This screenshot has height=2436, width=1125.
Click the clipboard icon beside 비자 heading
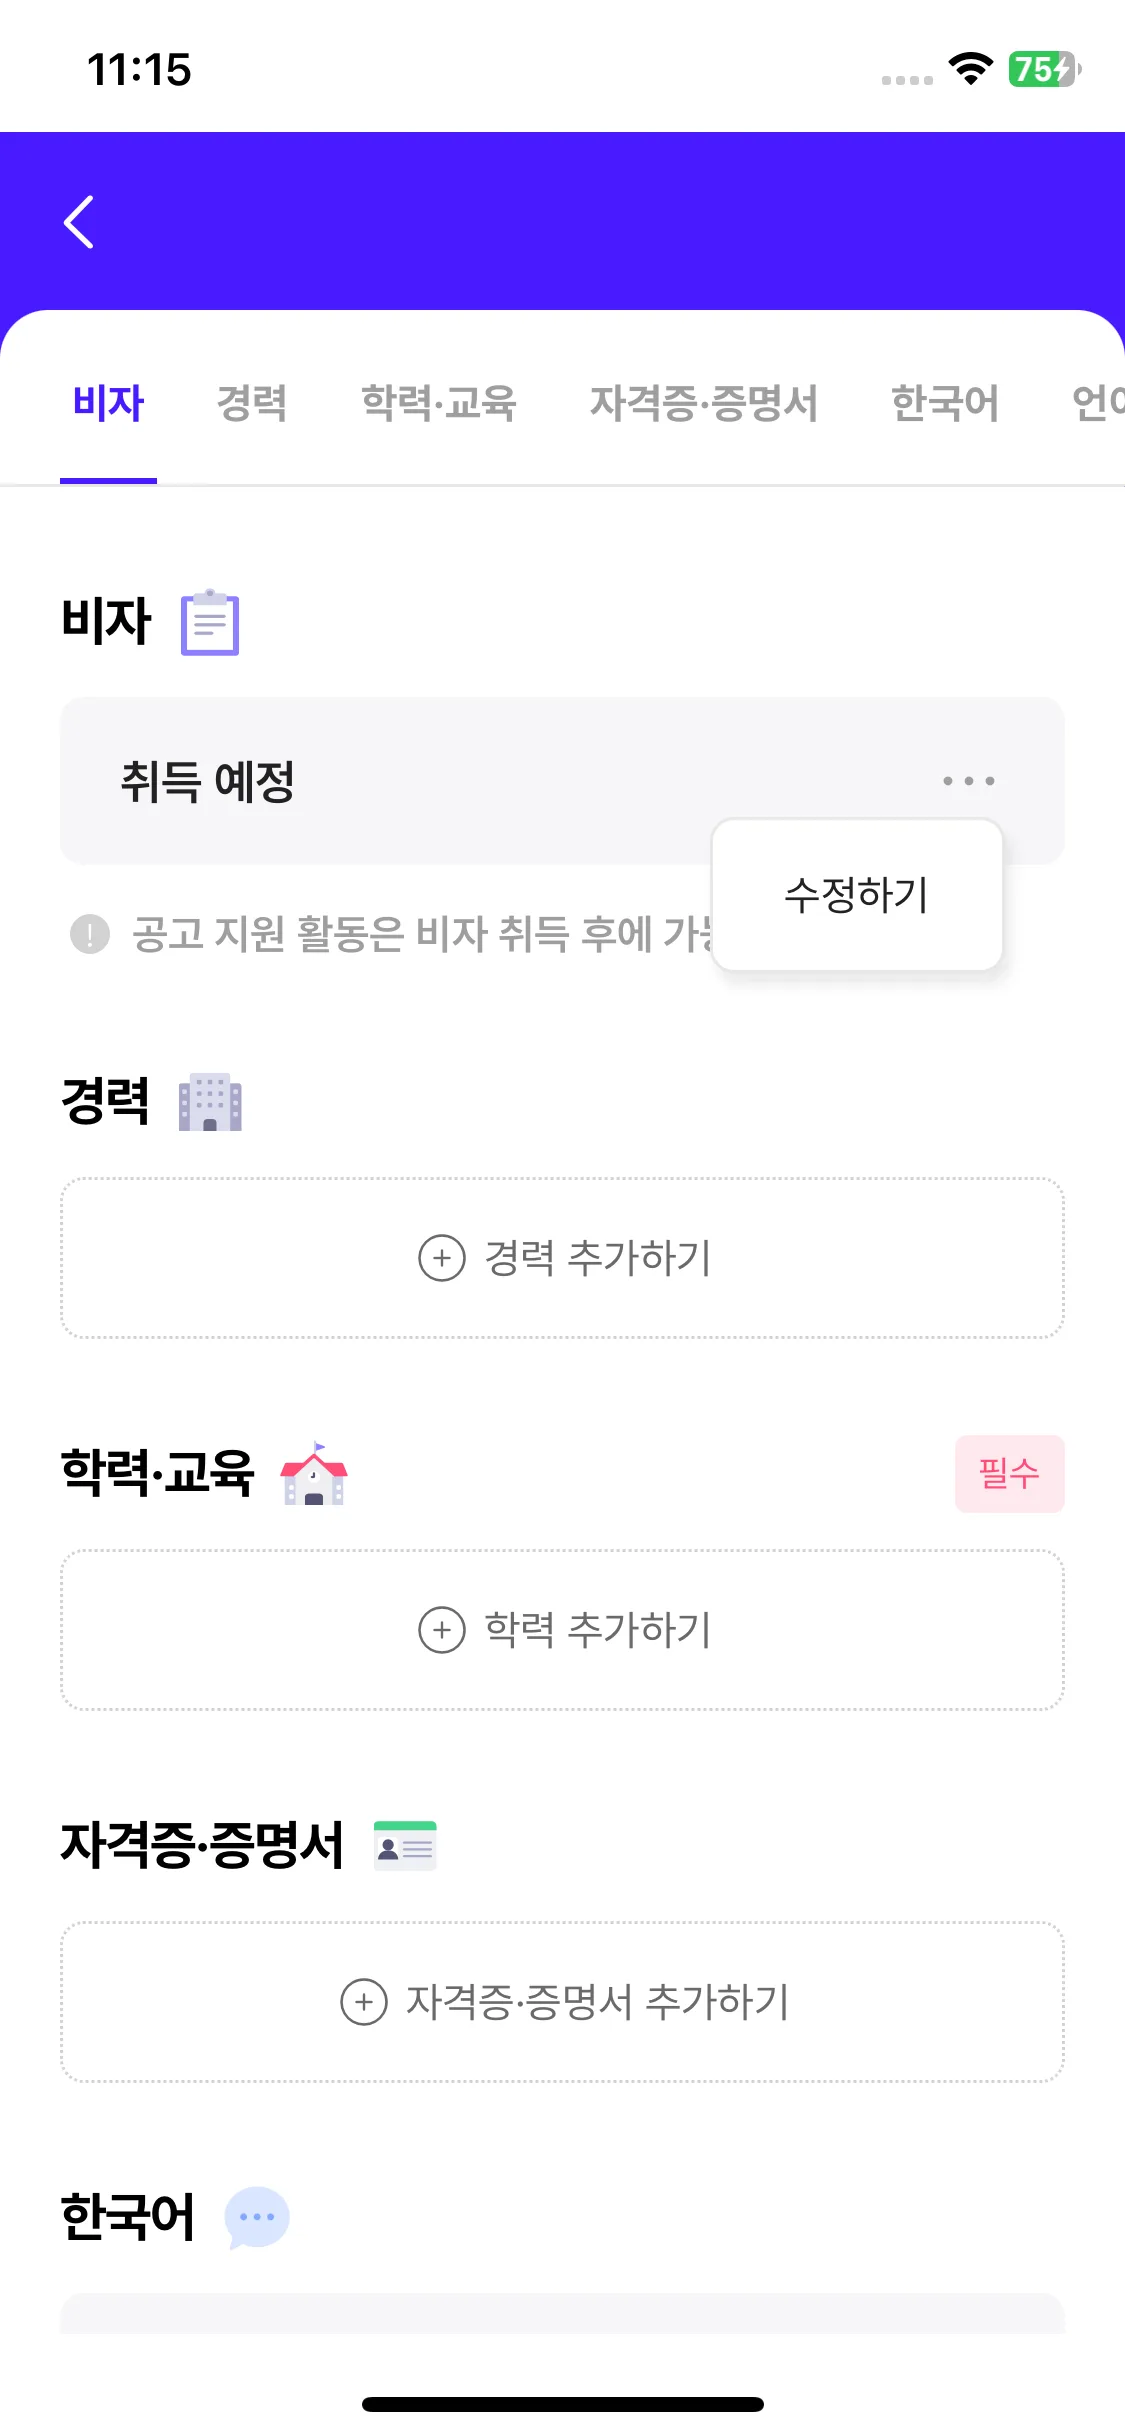[210, 622]
